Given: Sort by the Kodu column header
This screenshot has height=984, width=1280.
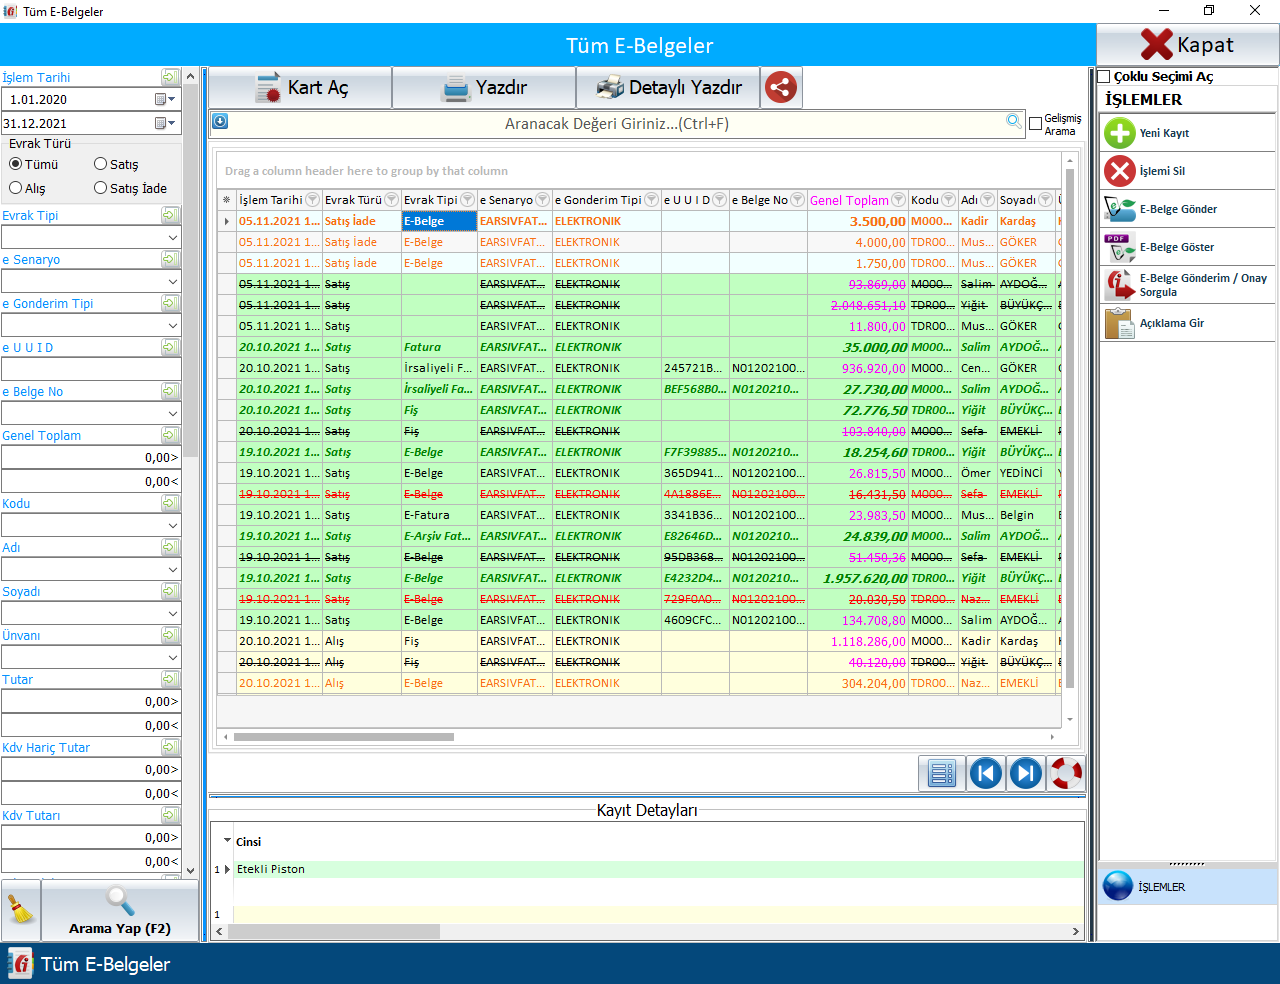Looking at the screenshot, I should point(925,200).
